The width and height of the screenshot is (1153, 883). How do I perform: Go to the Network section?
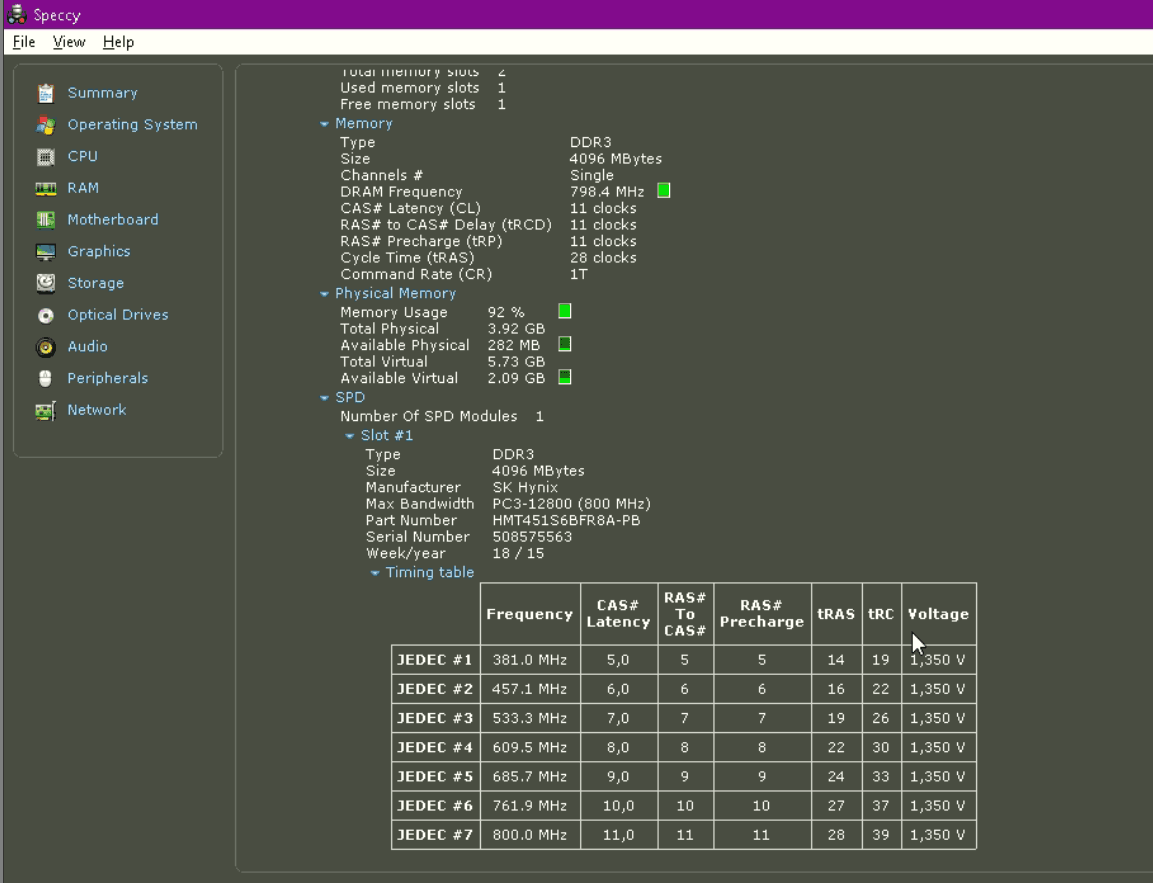coord(96,410)
